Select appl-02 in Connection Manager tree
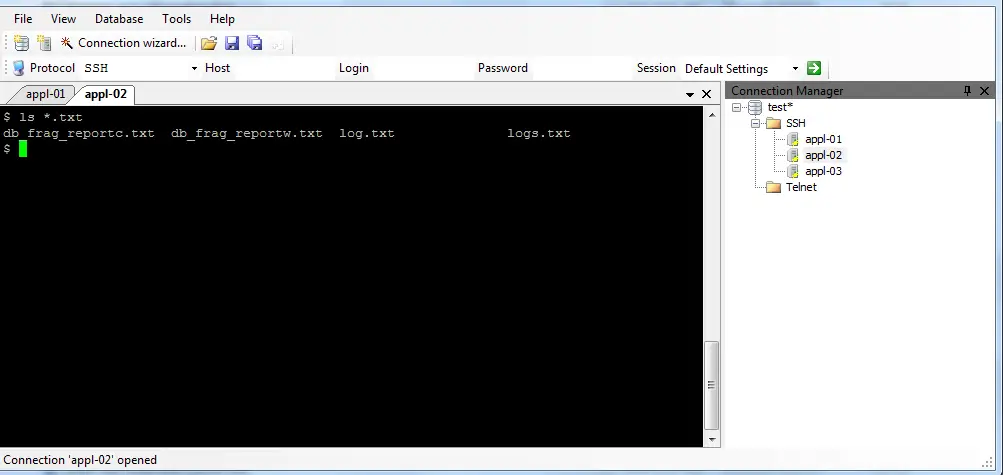 [x=823, y=155]
